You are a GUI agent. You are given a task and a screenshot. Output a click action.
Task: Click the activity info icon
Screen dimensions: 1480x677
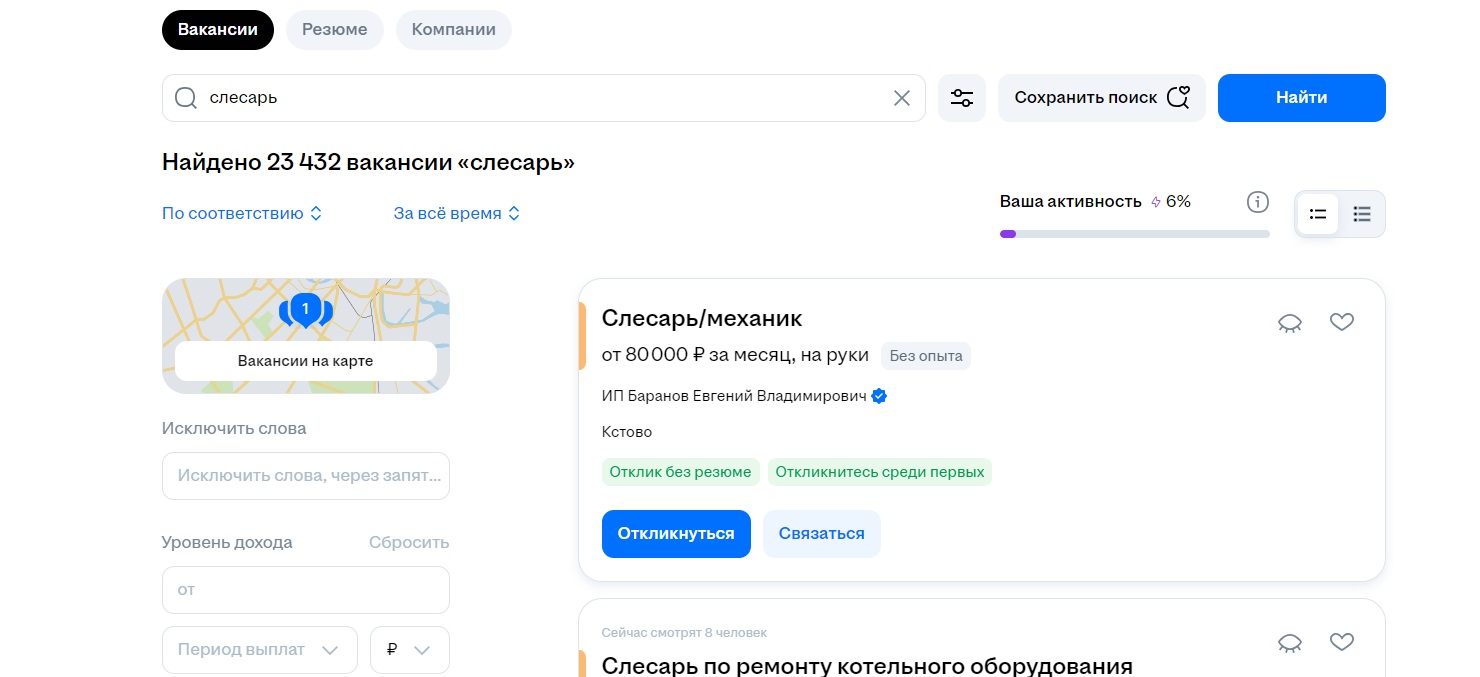pyautogui.click(x=1257, y=202)
